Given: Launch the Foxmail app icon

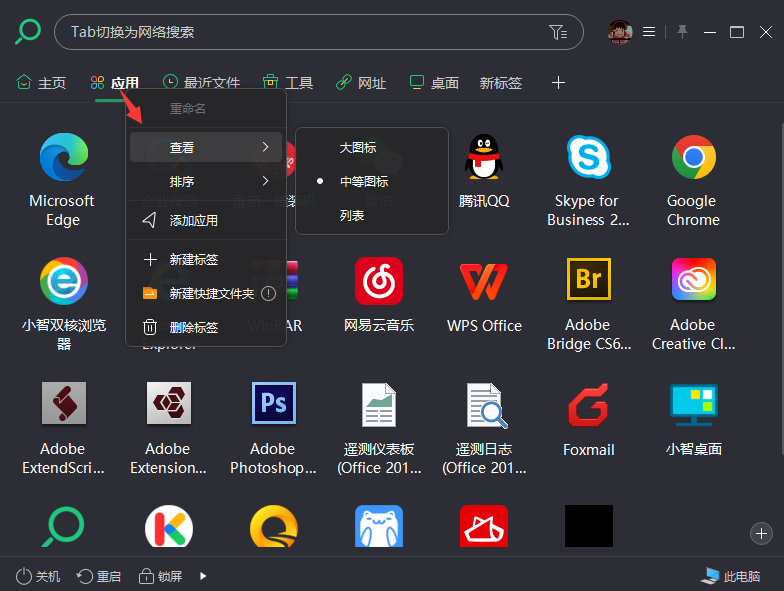Looking at the screenshot, I should tap(588, 406).
